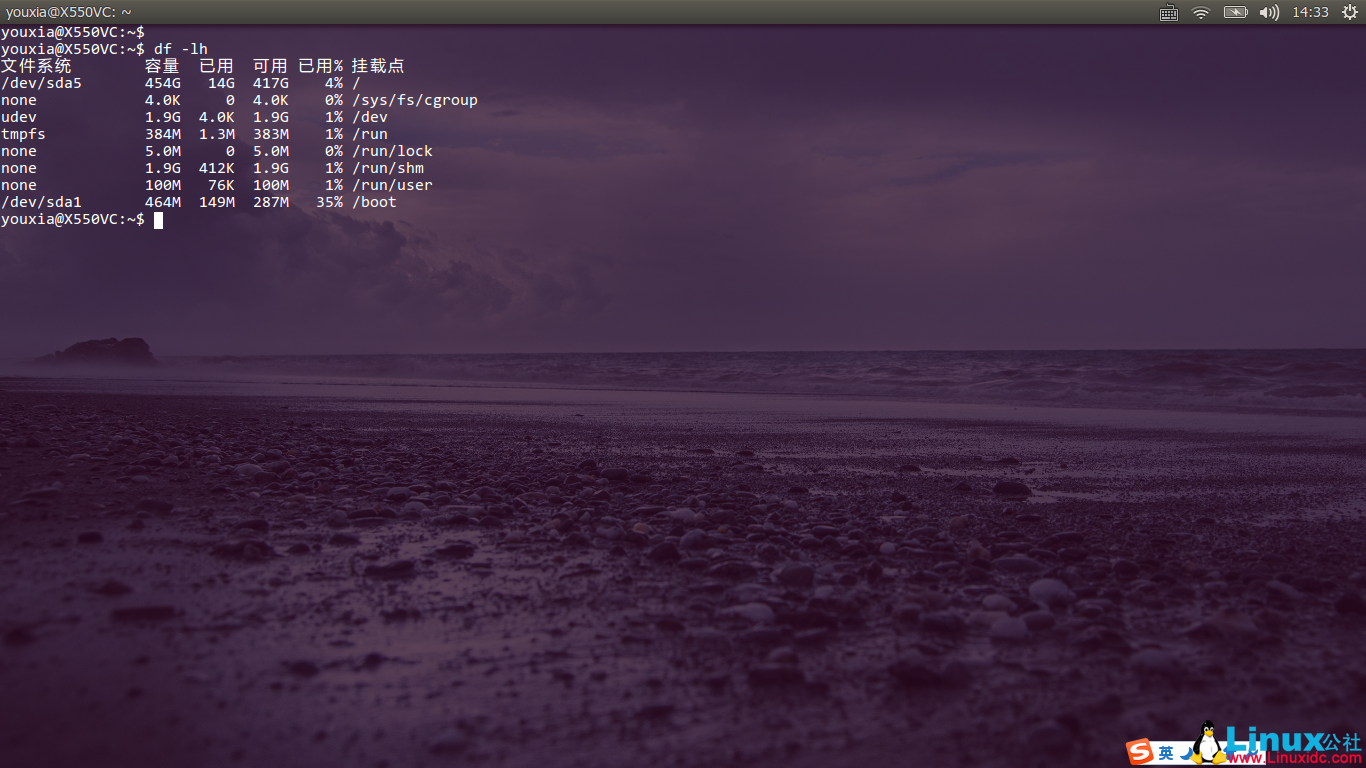Toggle the 英 input language mode
This screenshot has height=768, width=1366.
click(x=1166, y=752)
